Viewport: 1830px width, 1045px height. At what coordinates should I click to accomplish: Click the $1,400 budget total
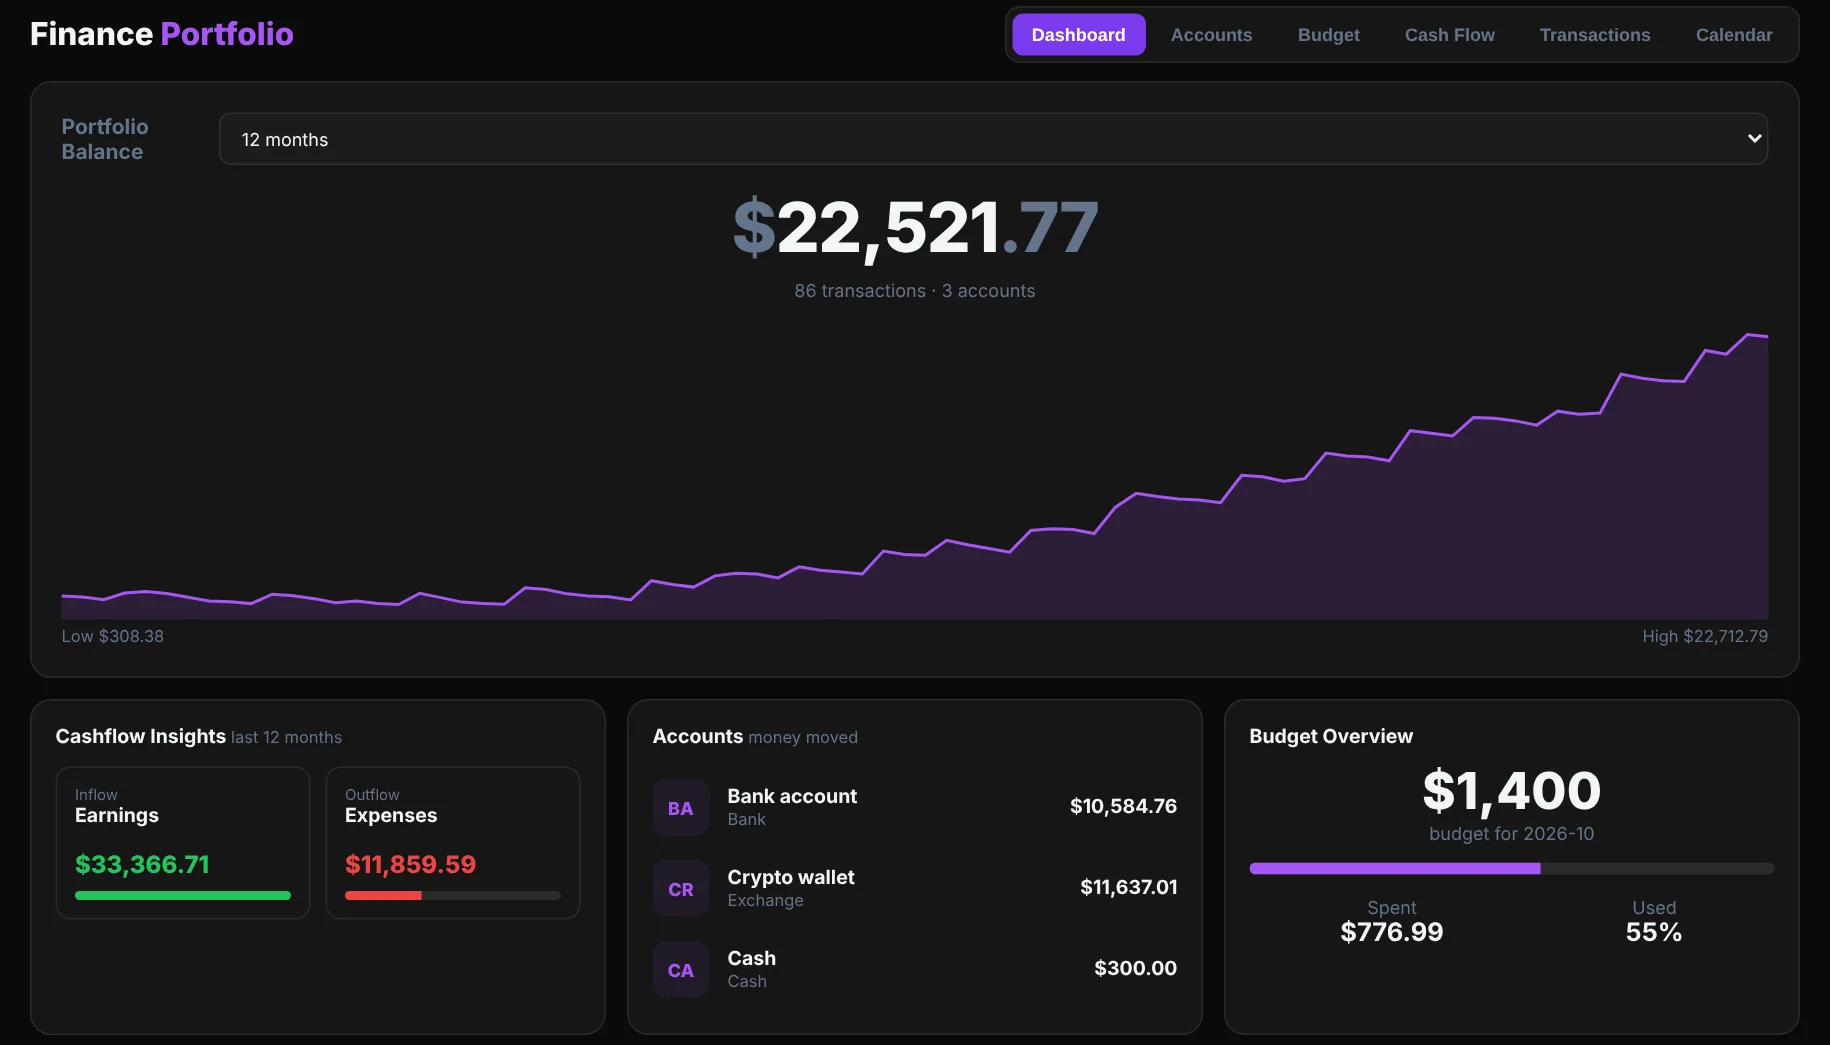(1512, 791)
